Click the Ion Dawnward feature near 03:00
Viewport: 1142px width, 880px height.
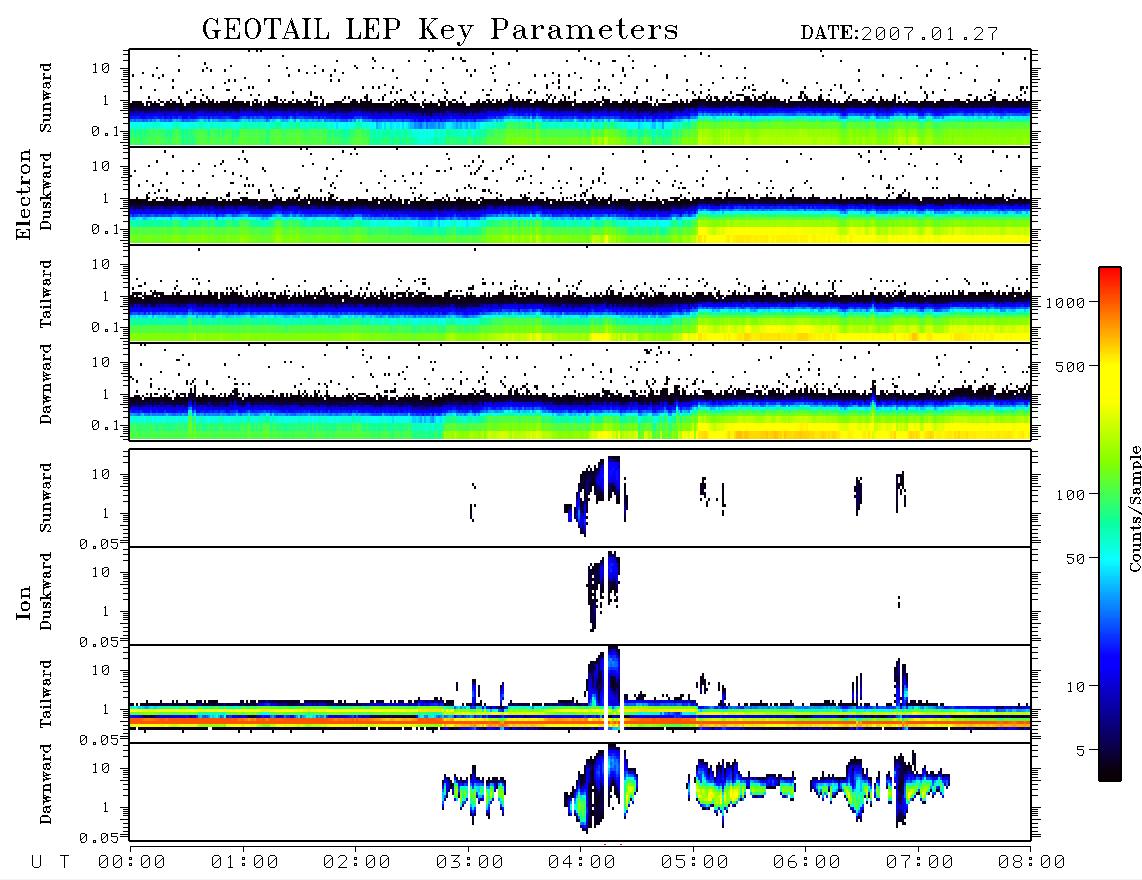pyautogui.click(x=473, y=793)
